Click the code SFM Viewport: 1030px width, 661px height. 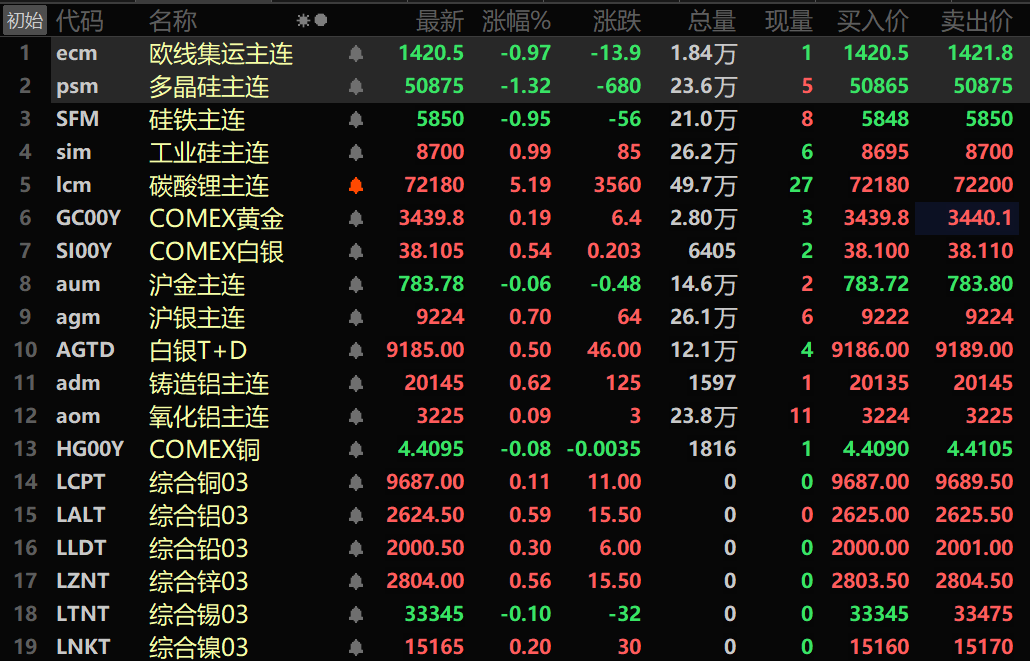click(x=78, y=119)
